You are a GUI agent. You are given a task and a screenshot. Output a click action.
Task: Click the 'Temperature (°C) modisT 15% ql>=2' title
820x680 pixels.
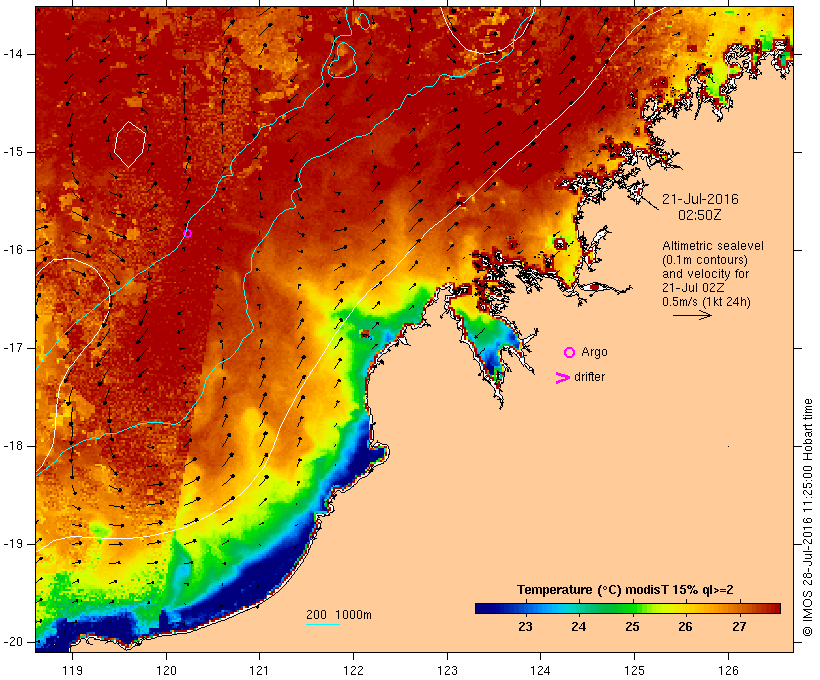pos(625,590)
